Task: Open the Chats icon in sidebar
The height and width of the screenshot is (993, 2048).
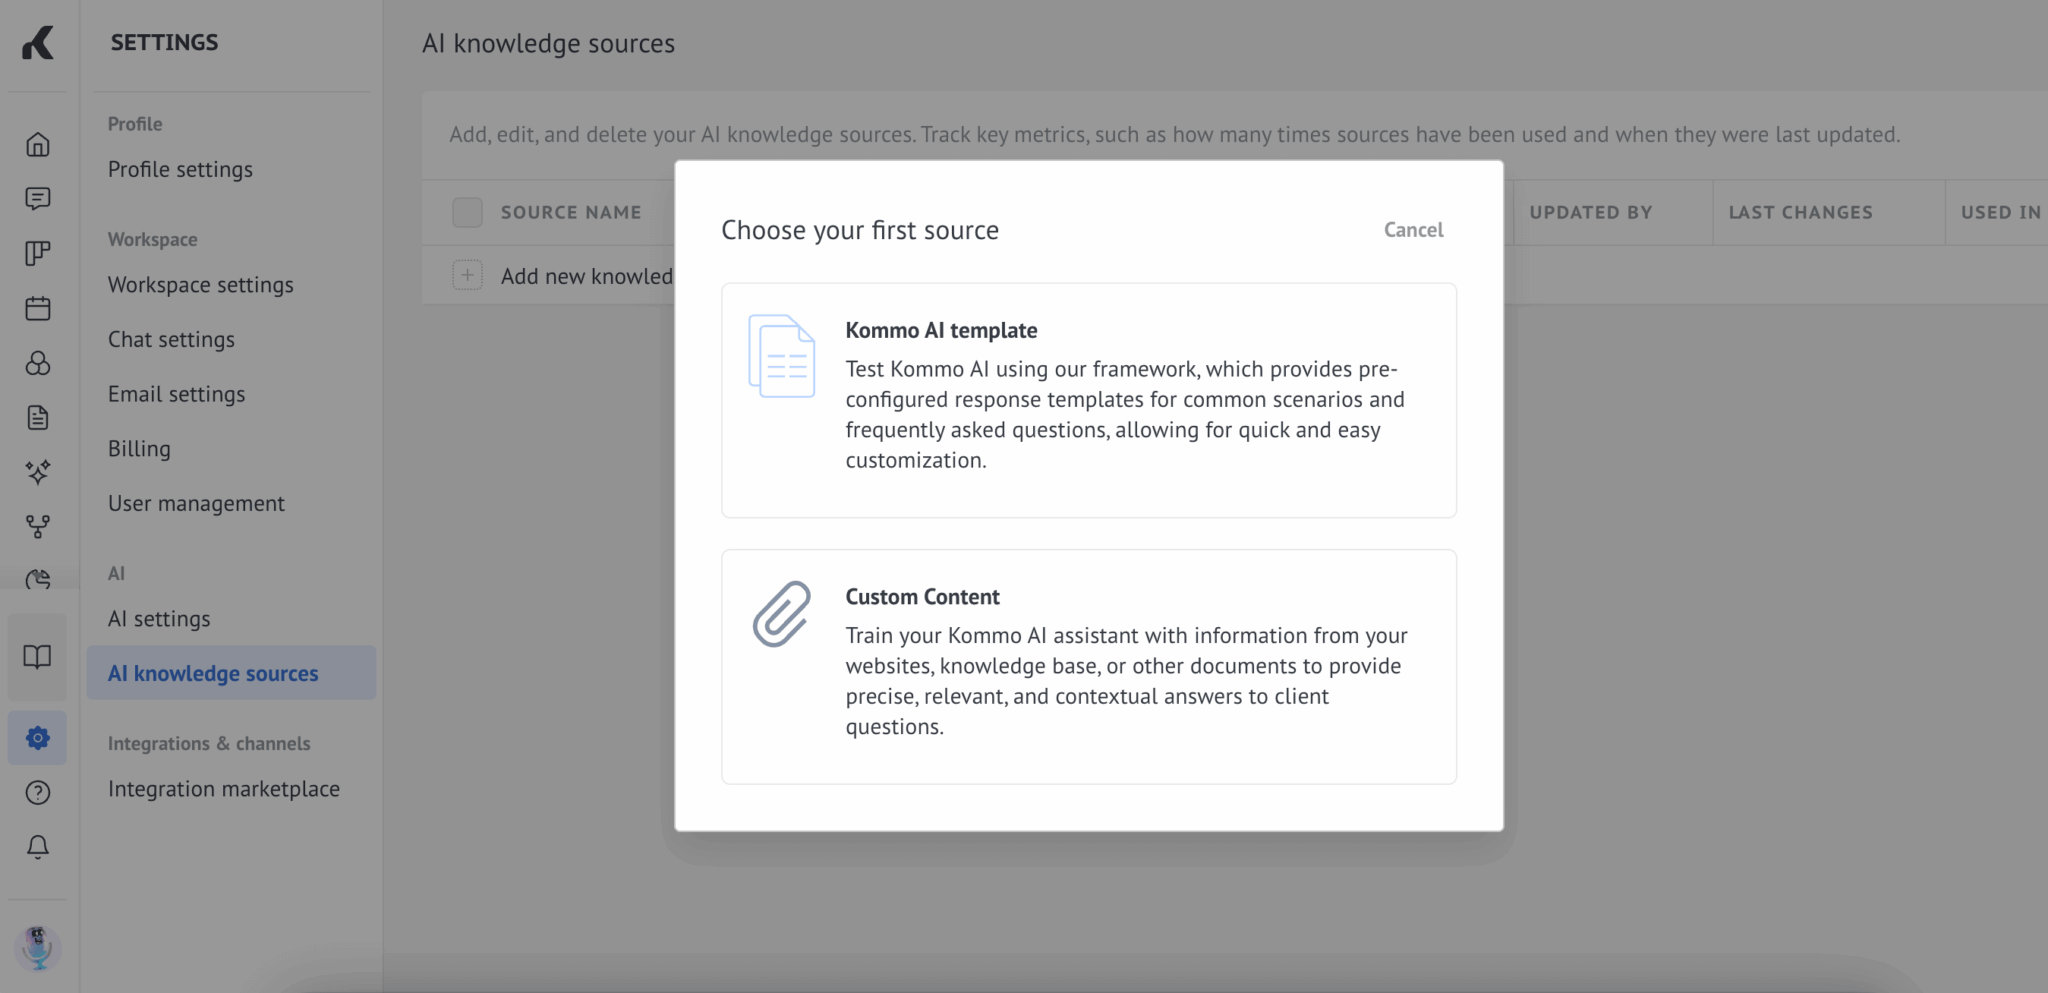Action: tap(38, 199)
